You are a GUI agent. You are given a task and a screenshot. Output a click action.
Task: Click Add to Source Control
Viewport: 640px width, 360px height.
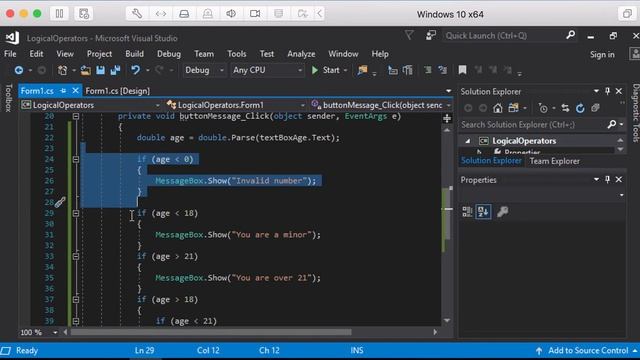[x=588, y=351]
